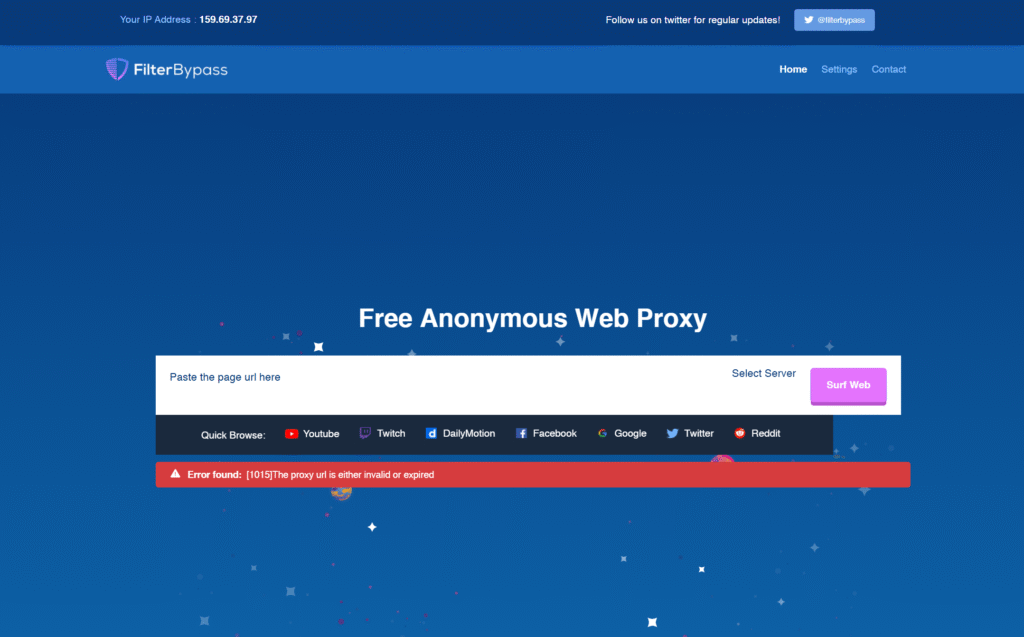Click the Twitch logo icon

[365, 433]
